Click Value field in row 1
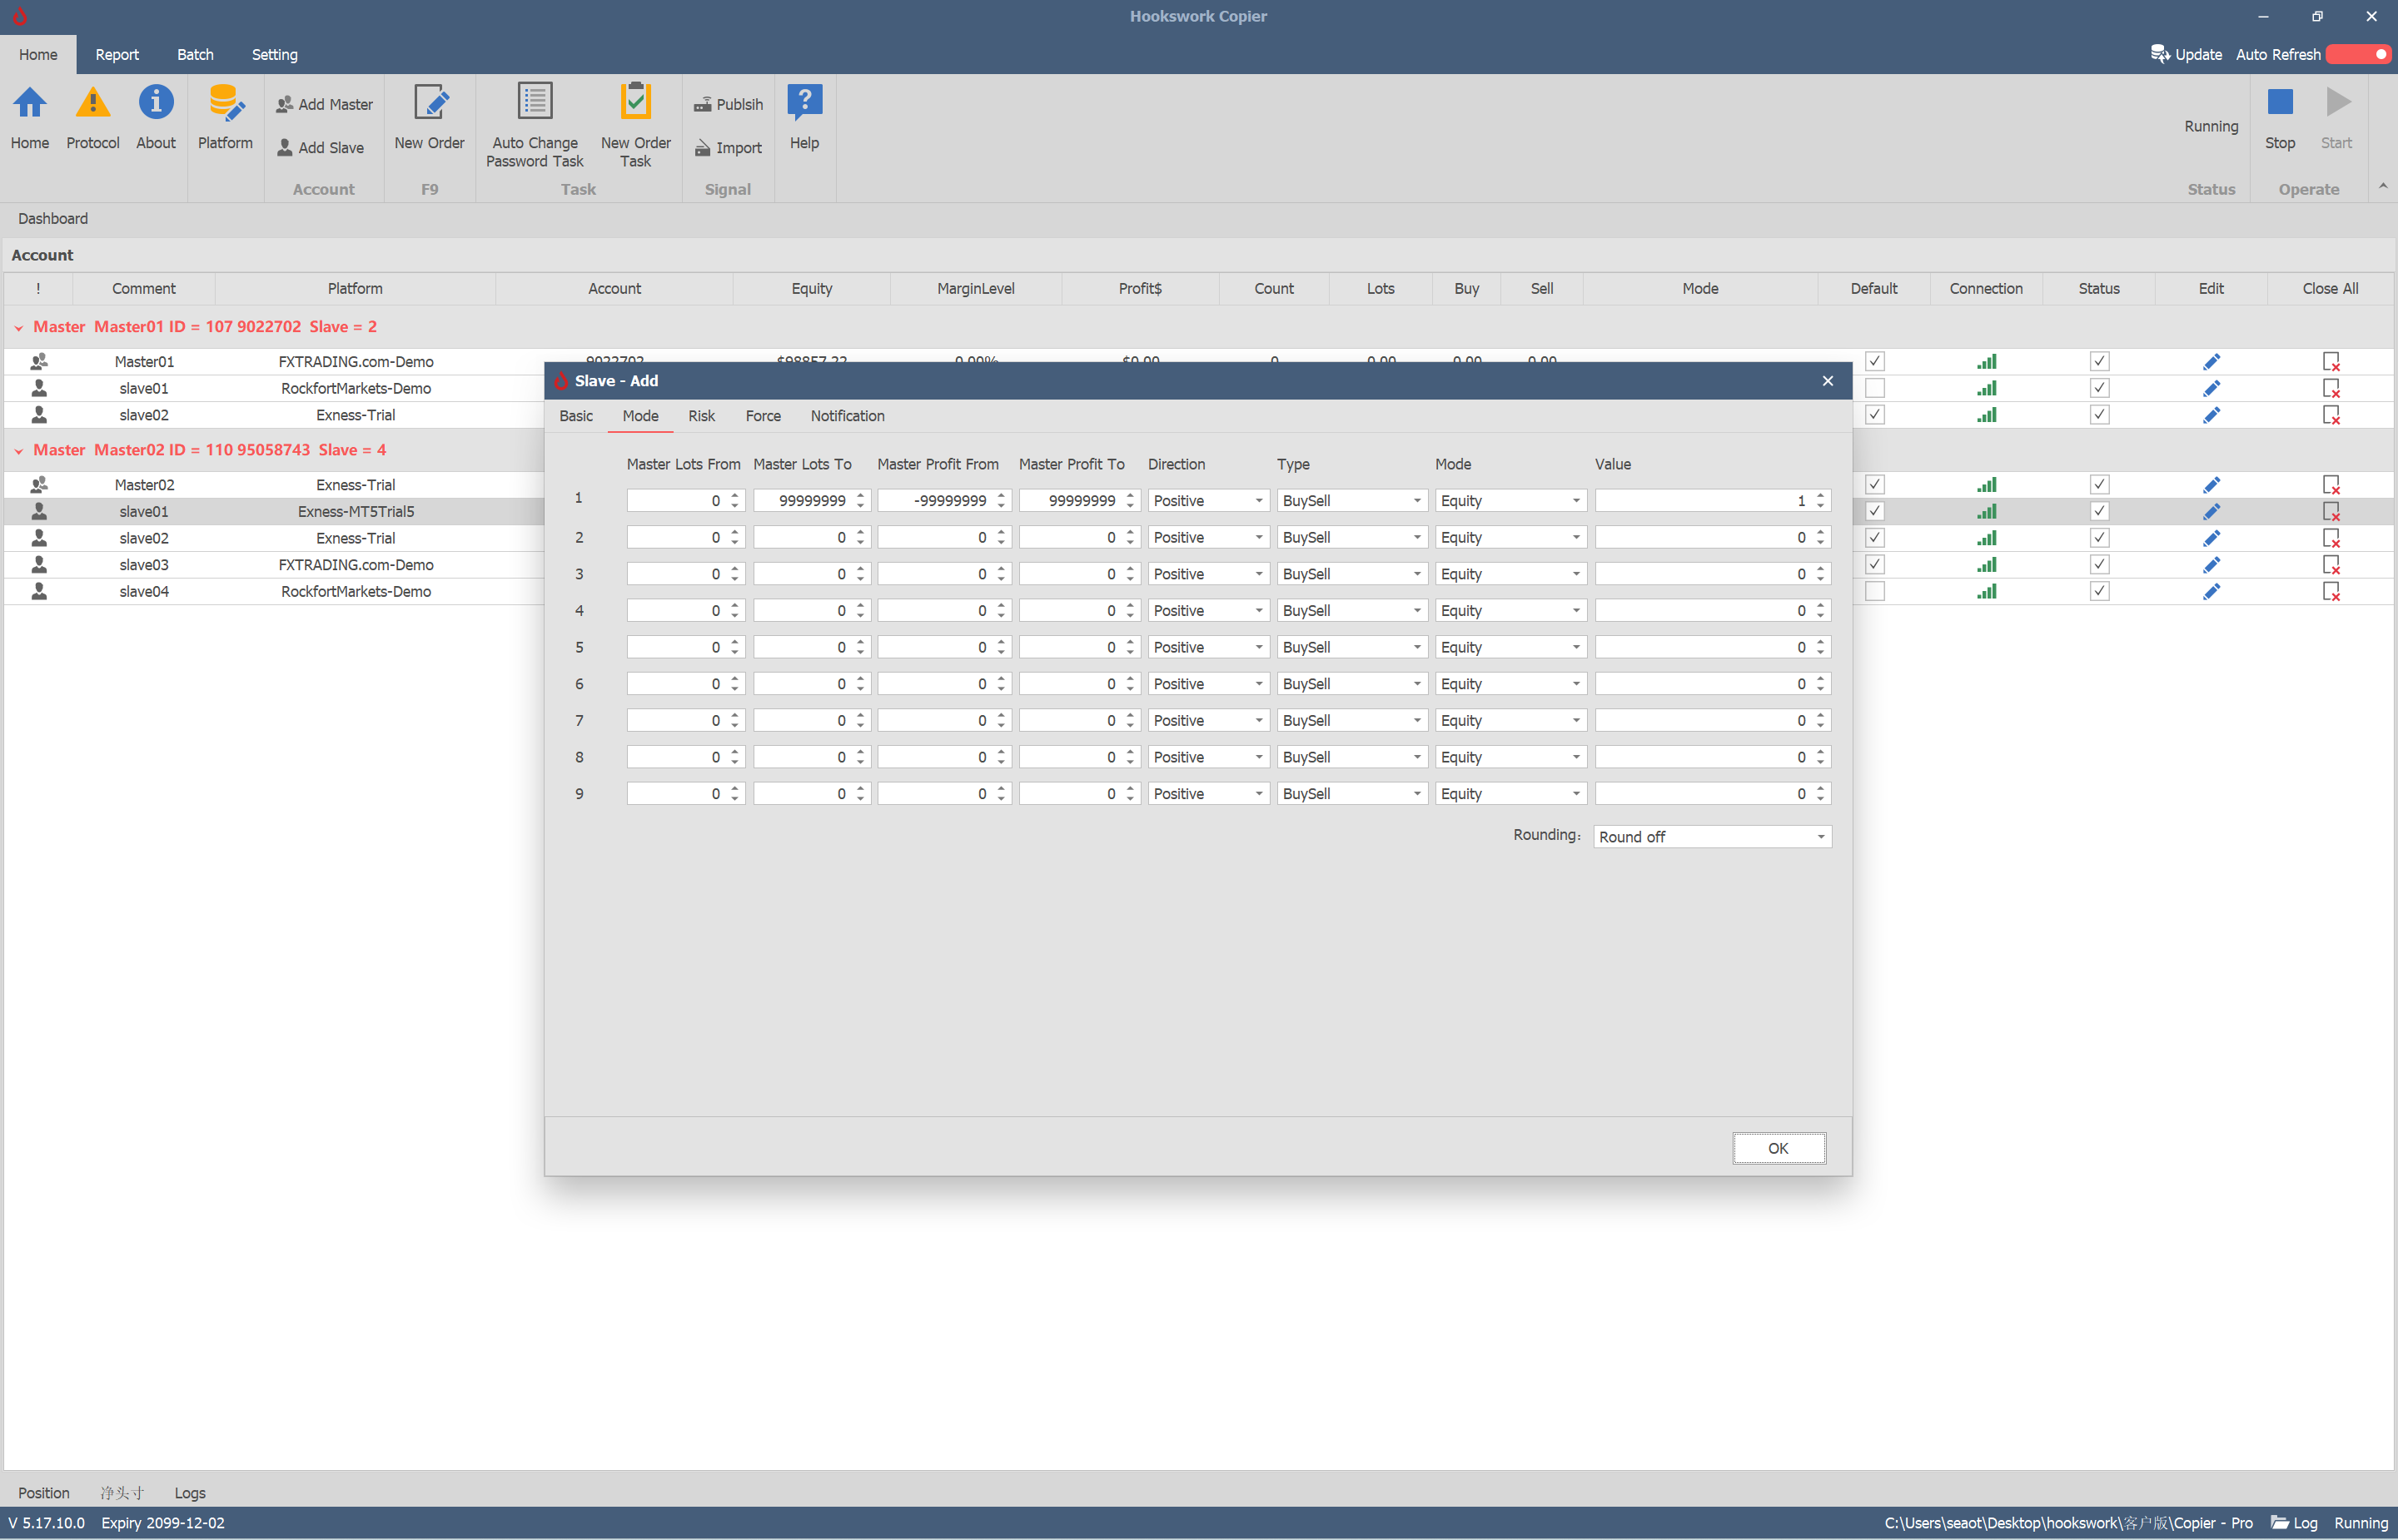Image resolution: width=2398 pixels, height=1540 pixels. click(1712, 501)
